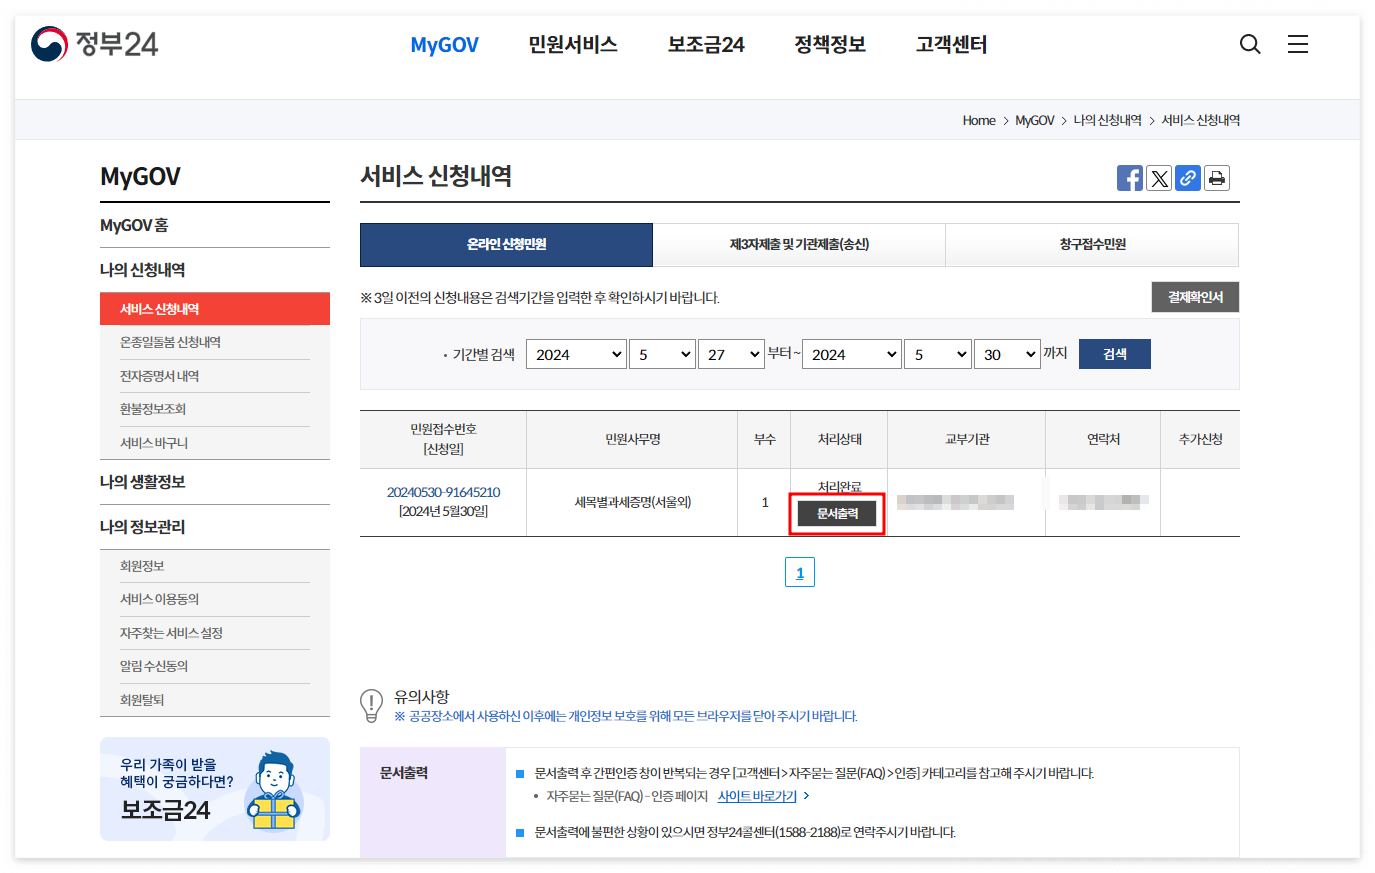Click the 문서출력 document print button
1375x873 pixels.
[x=836, y=513]
